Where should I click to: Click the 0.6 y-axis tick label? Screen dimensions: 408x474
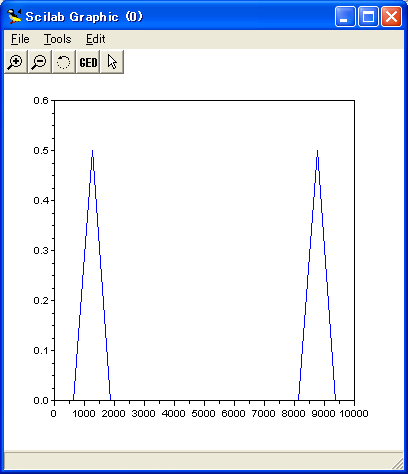[x=41, y=100]
